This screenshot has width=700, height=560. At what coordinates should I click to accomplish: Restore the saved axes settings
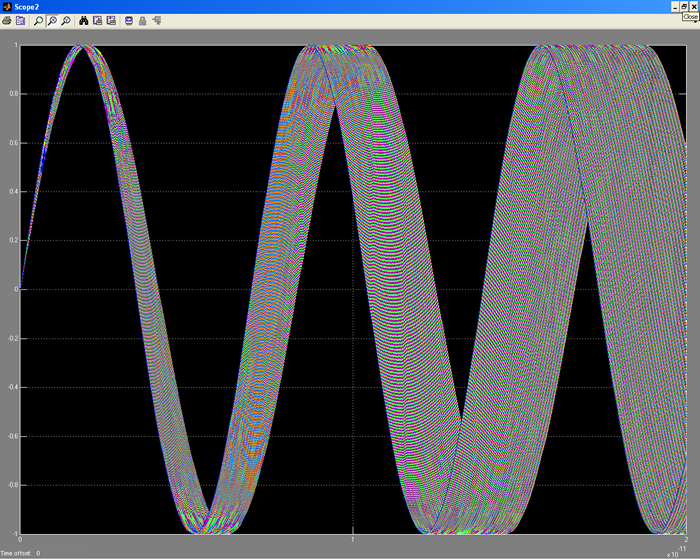coord(111,20)
